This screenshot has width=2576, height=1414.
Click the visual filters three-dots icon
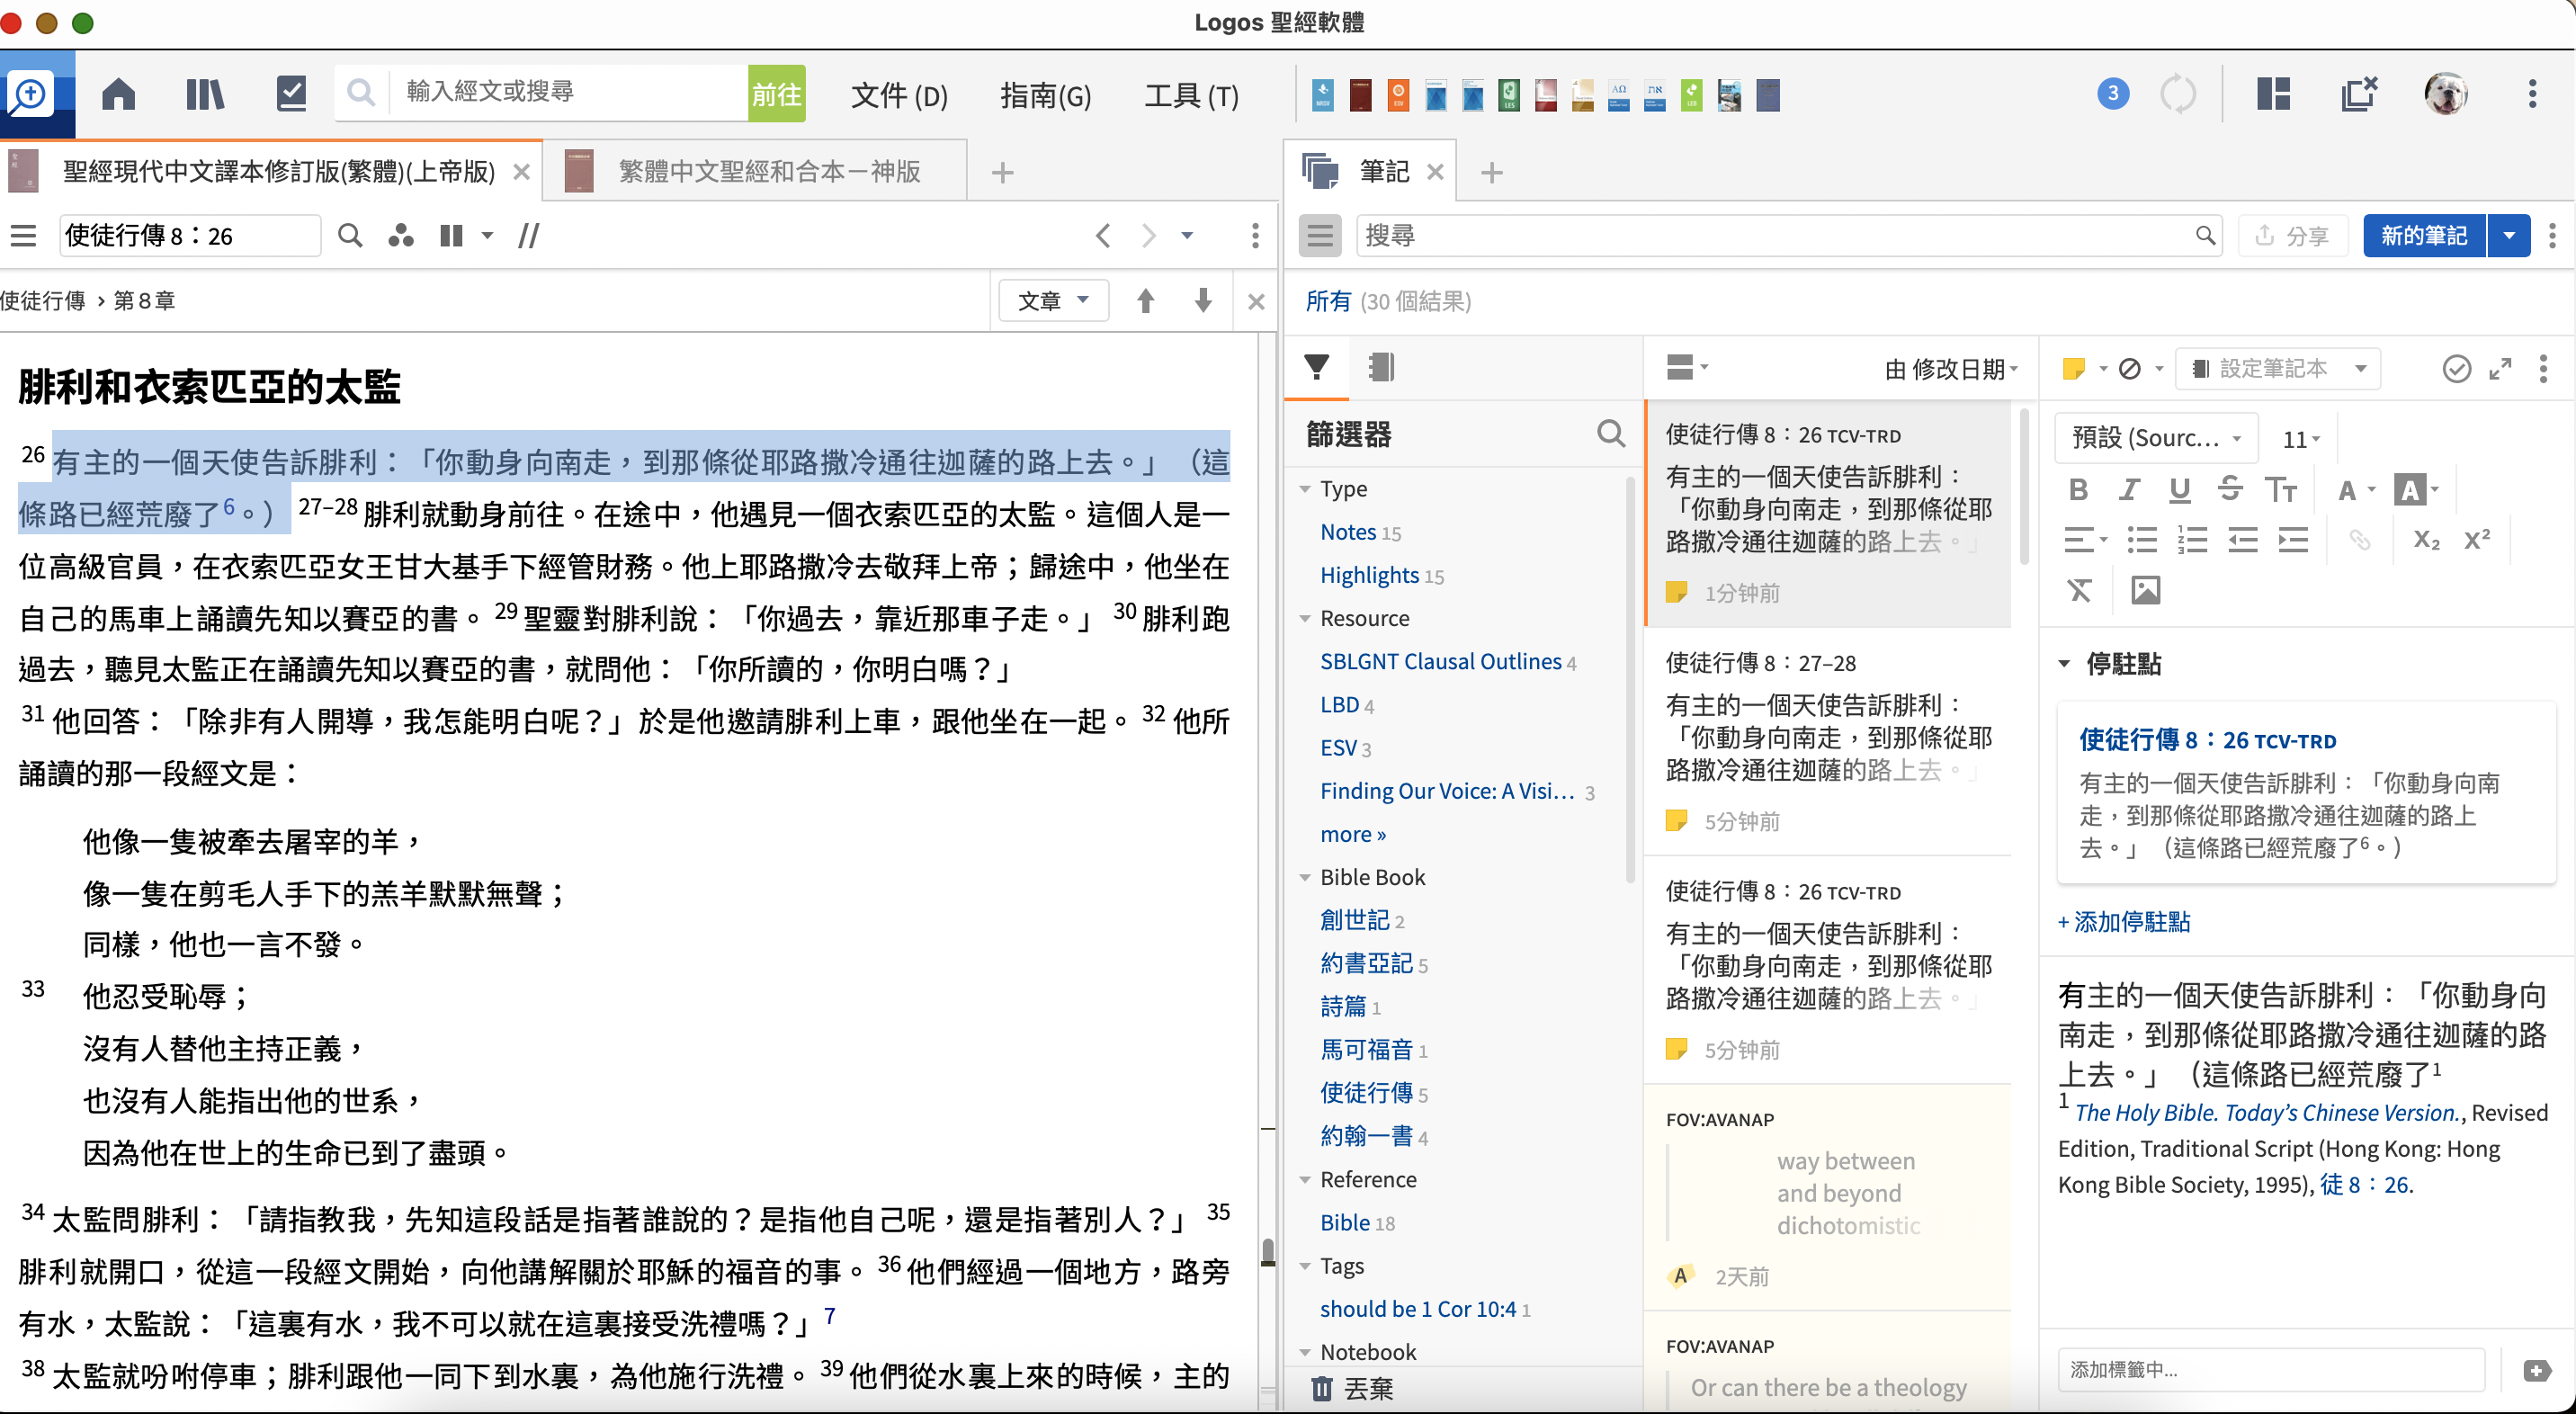point(401,236)
